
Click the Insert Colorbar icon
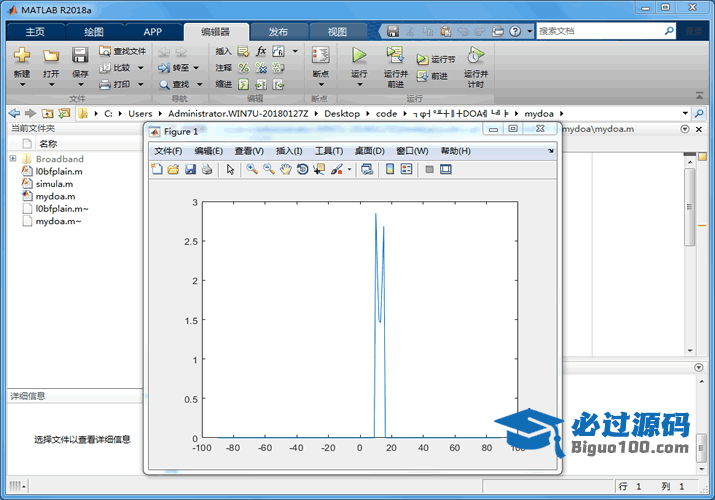coord(390,170)
